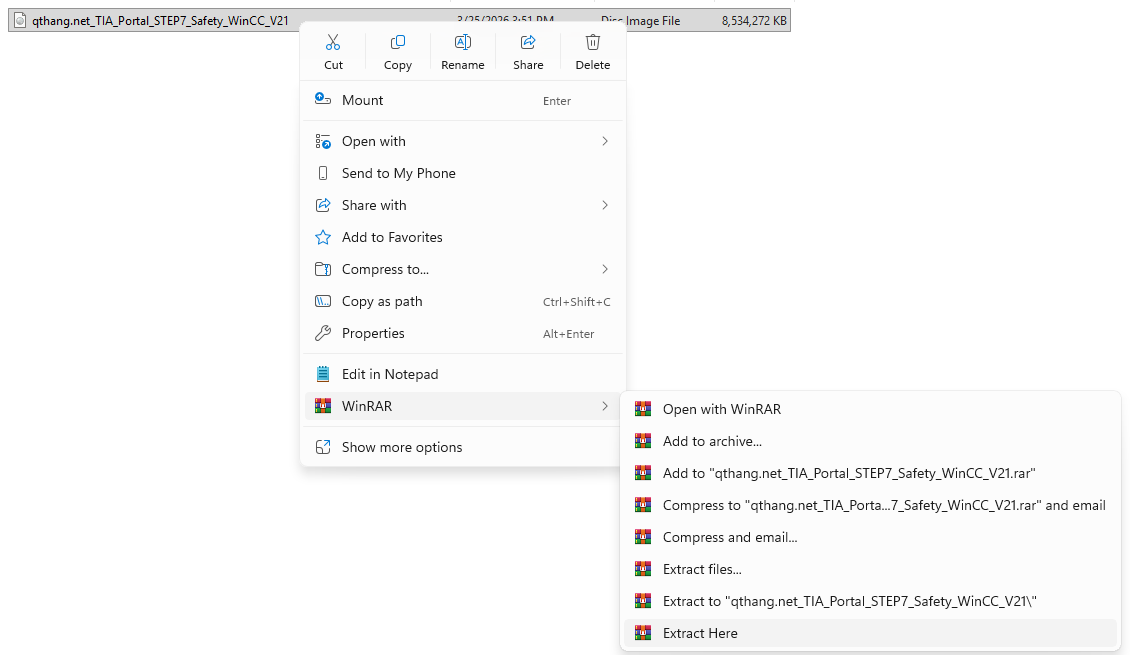Select Open with WinRAR
Screen dimensions: 1130x655
click(721, 409)
